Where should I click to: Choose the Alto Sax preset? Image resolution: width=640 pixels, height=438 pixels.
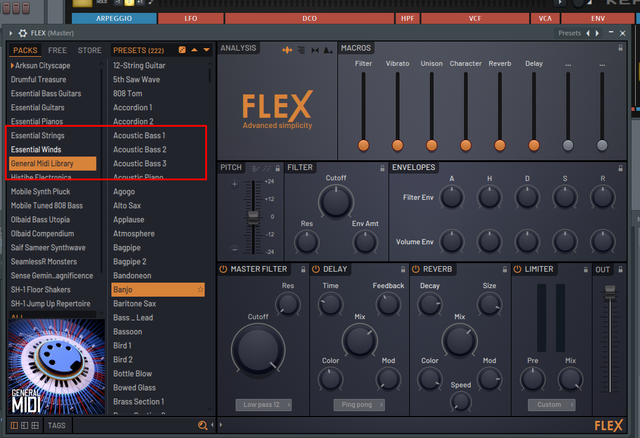click(127, 205)
